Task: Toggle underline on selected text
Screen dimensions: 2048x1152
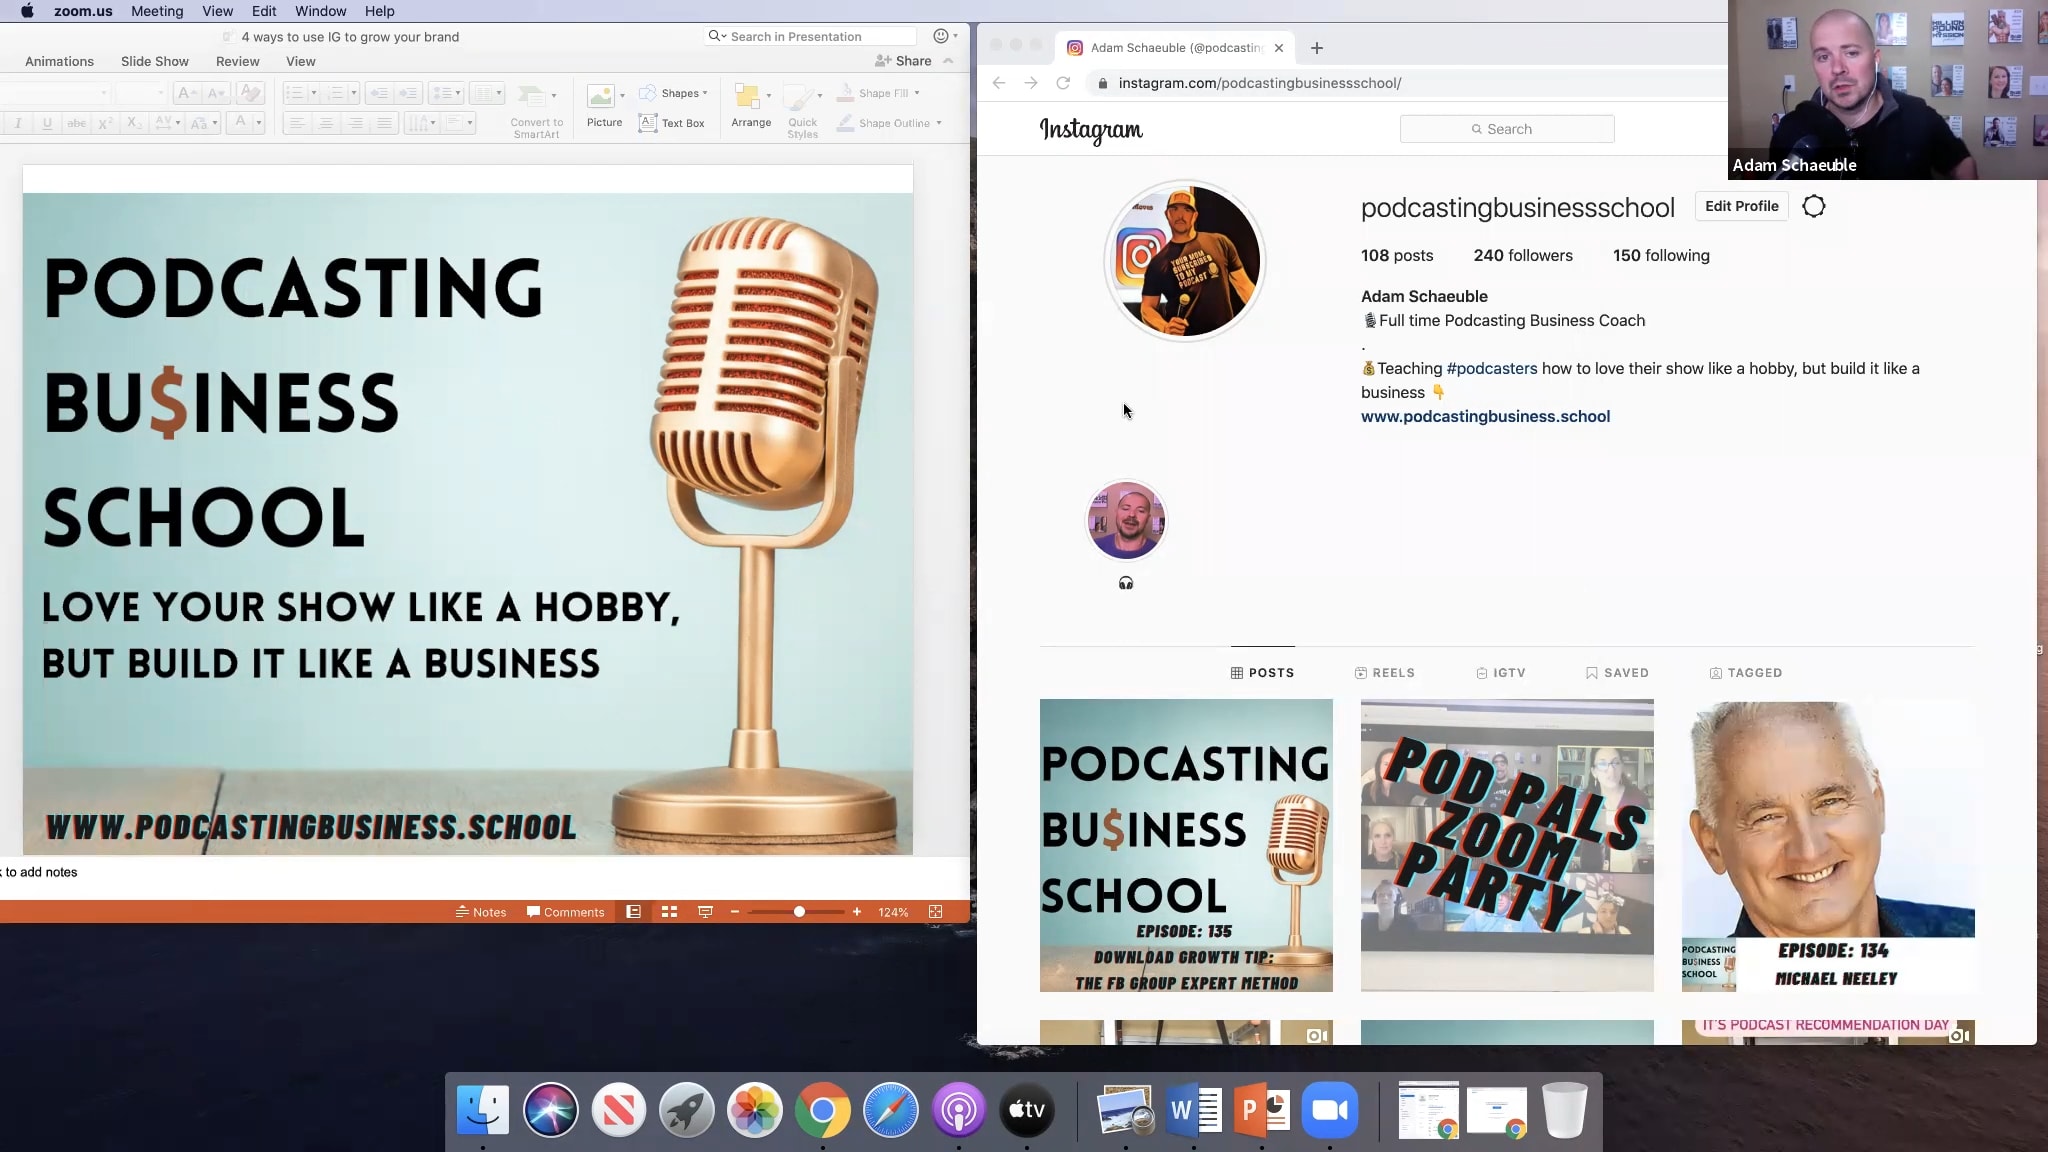Action: [46, 123]
